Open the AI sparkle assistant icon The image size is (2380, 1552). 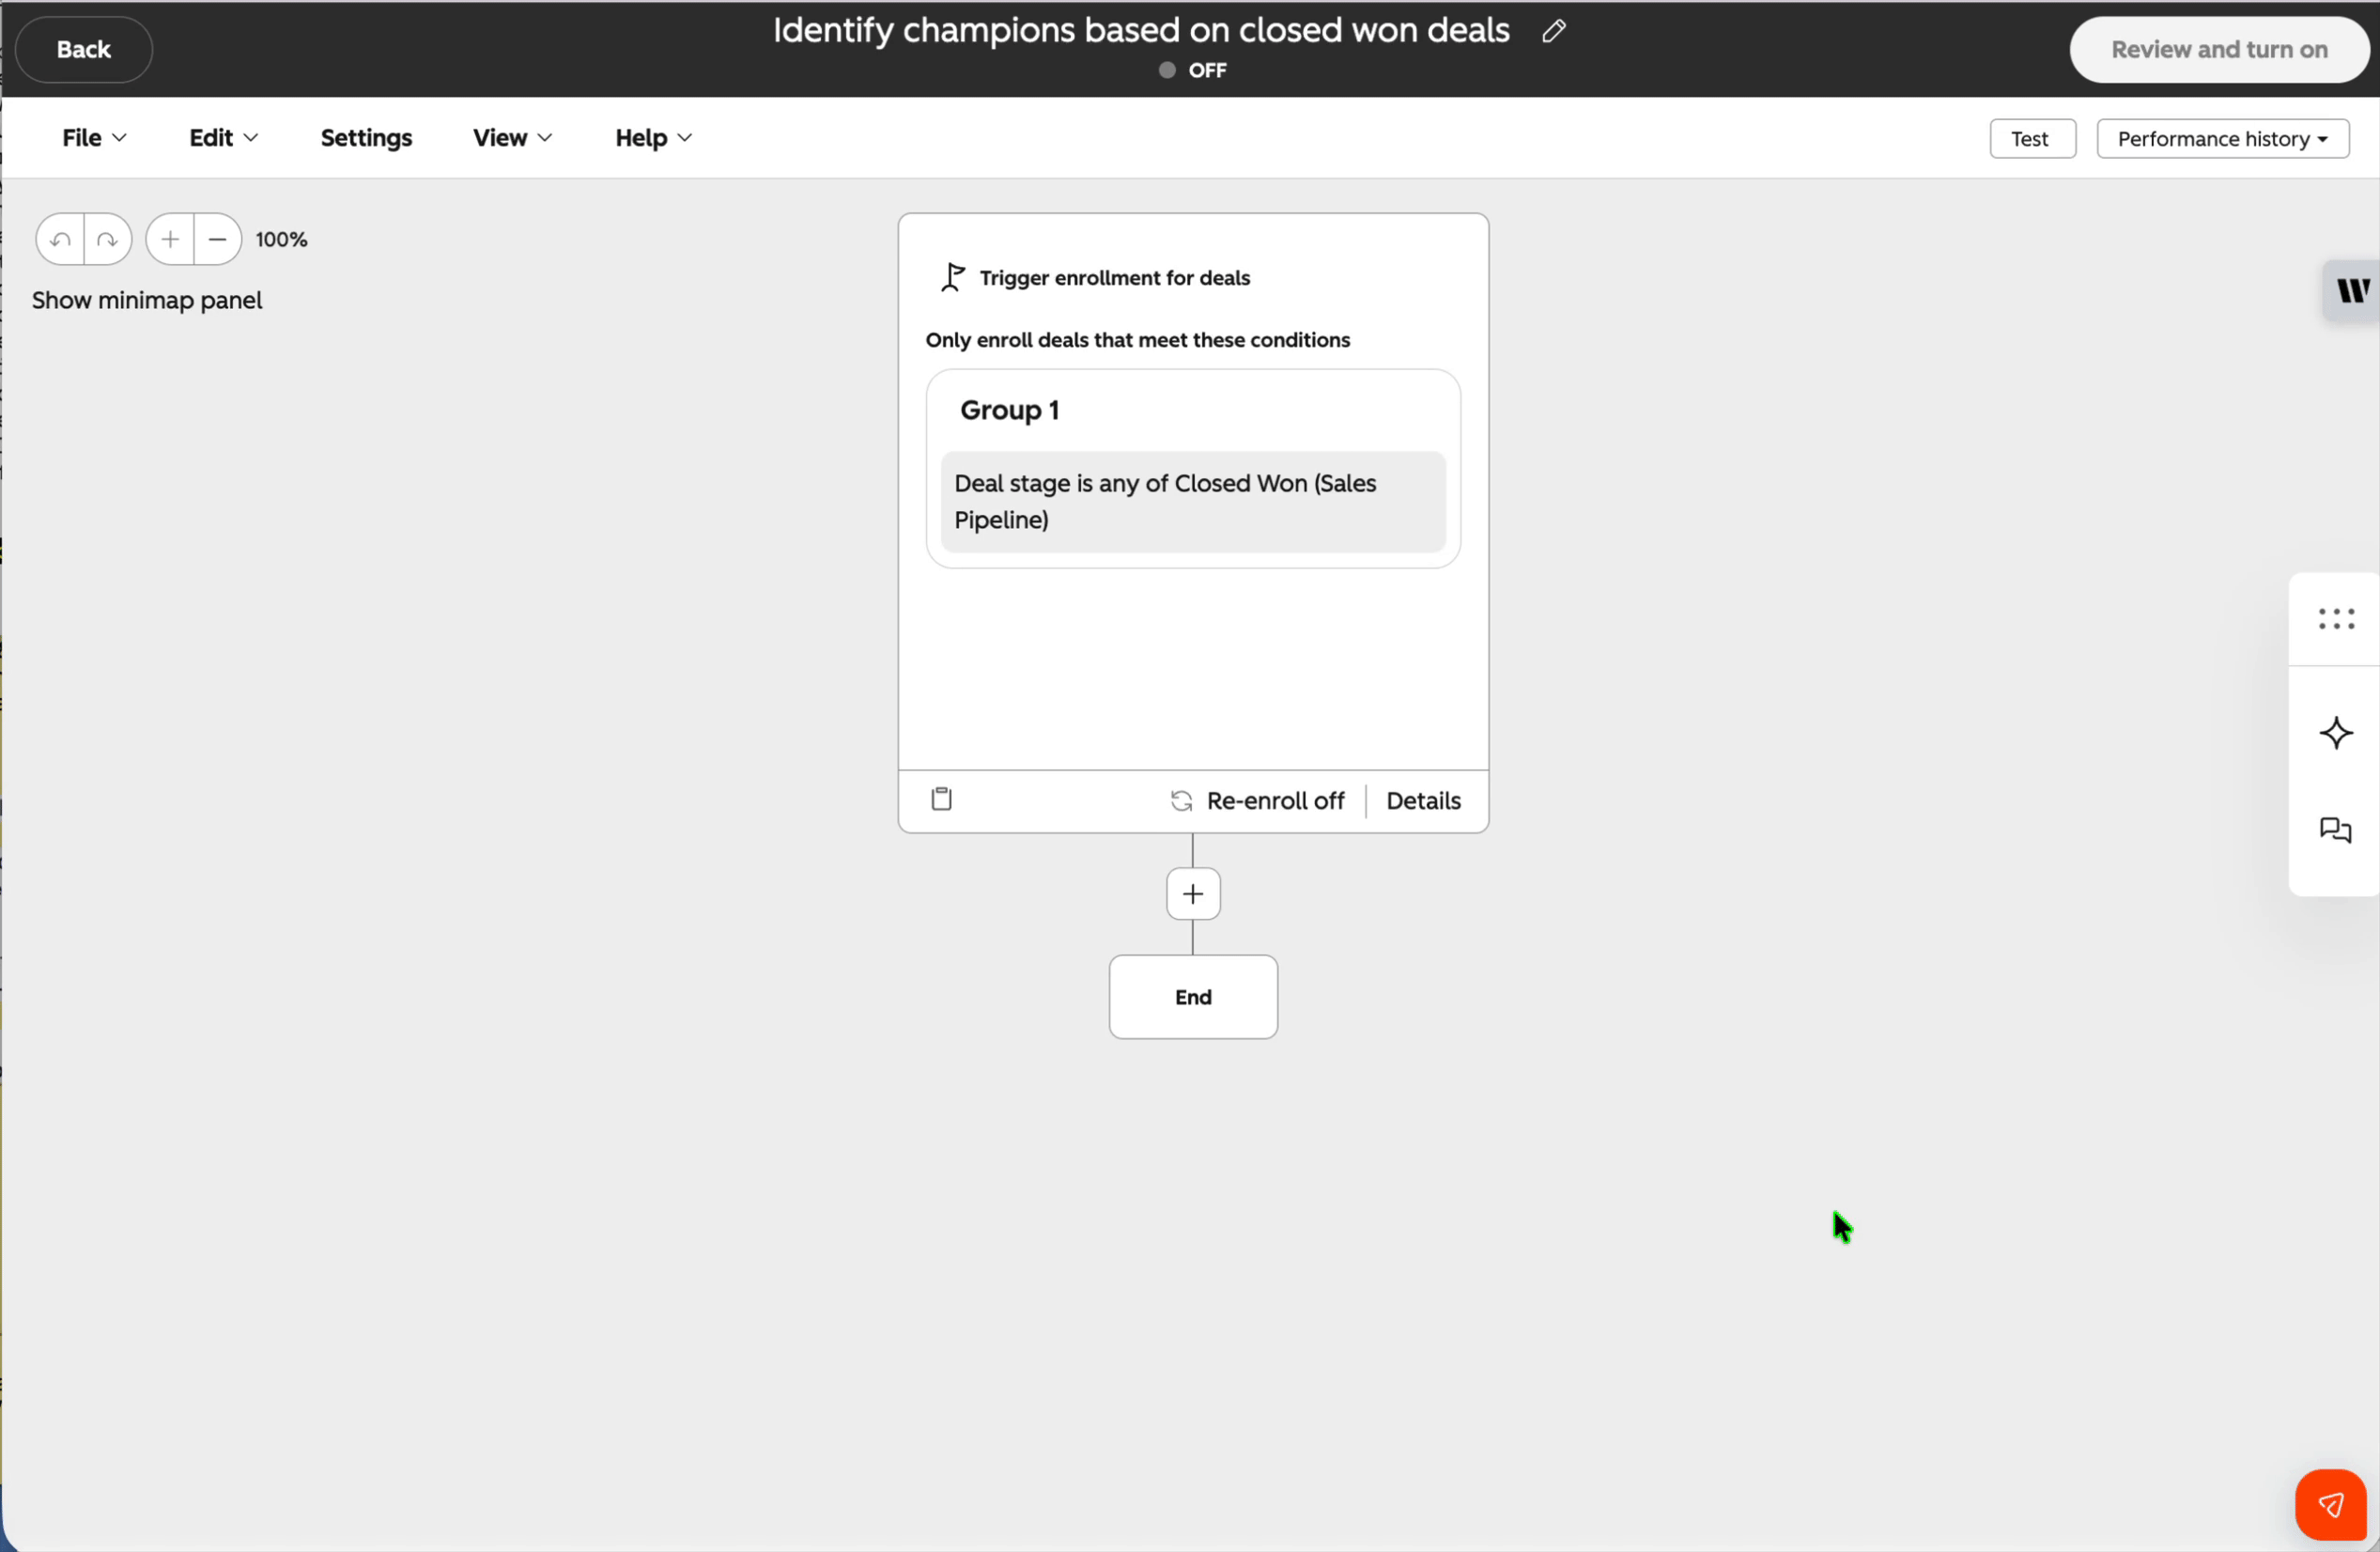click(2336, 733)
